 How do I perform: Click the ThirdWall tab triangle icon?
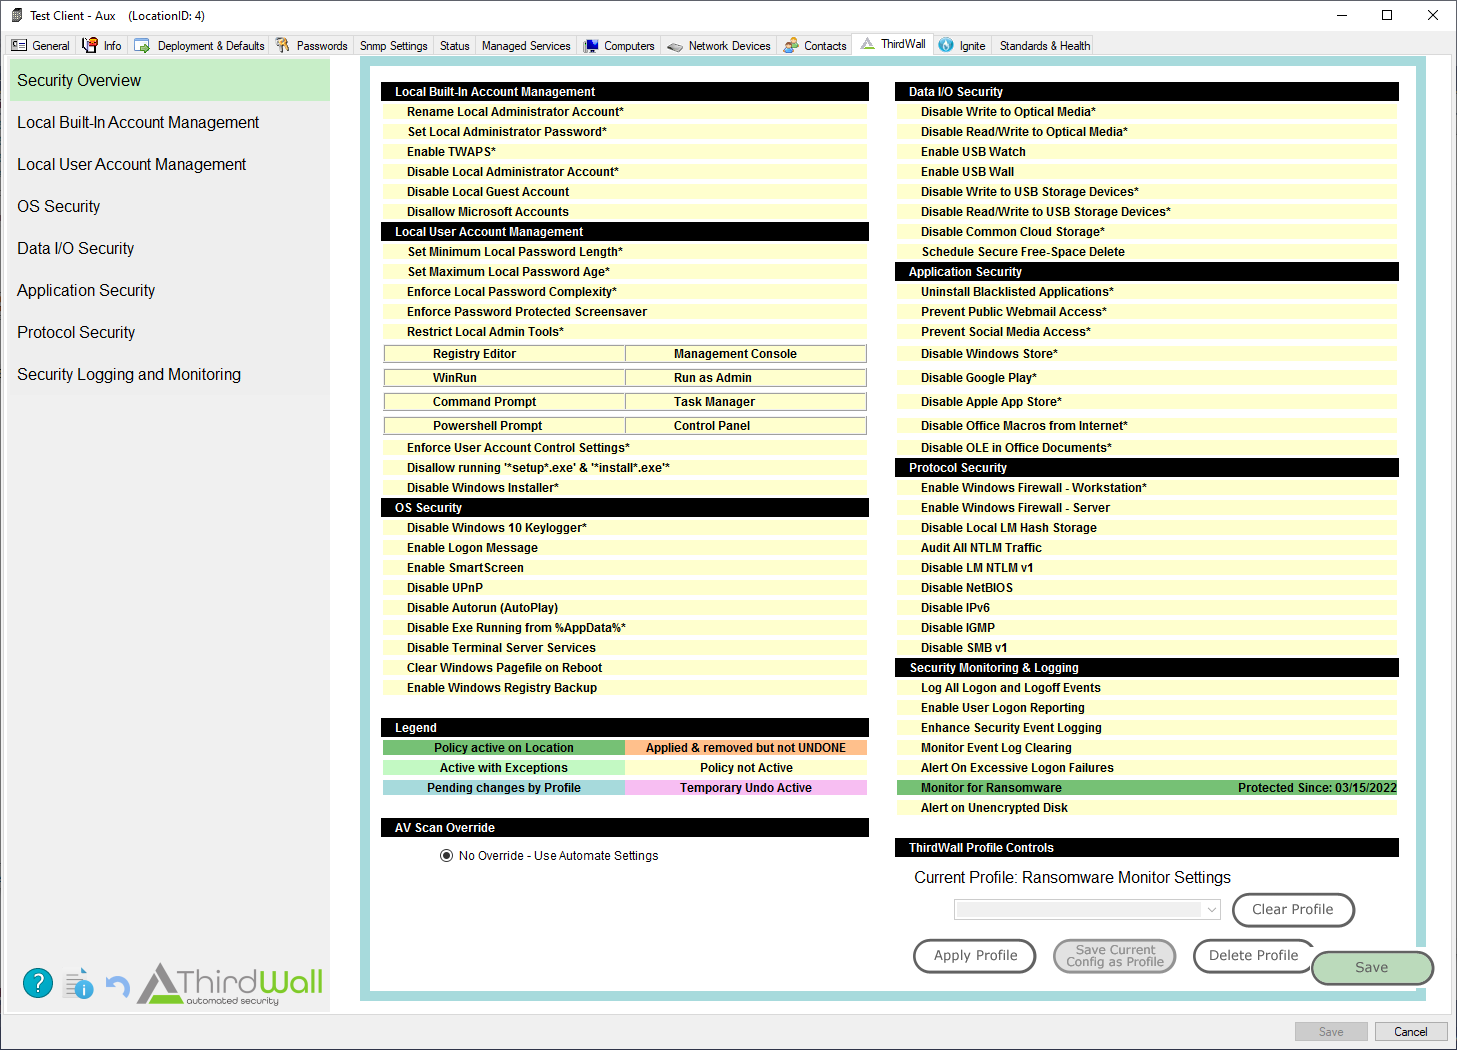click(867, 44)
